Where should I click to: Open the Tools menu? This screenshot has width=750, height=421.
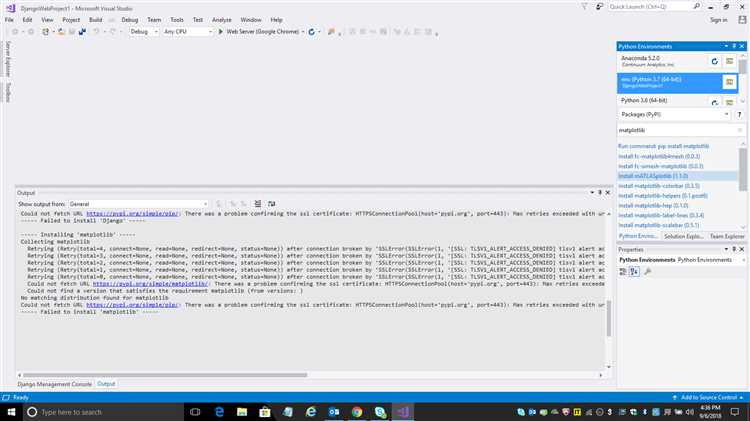click(x=177, y=20)
